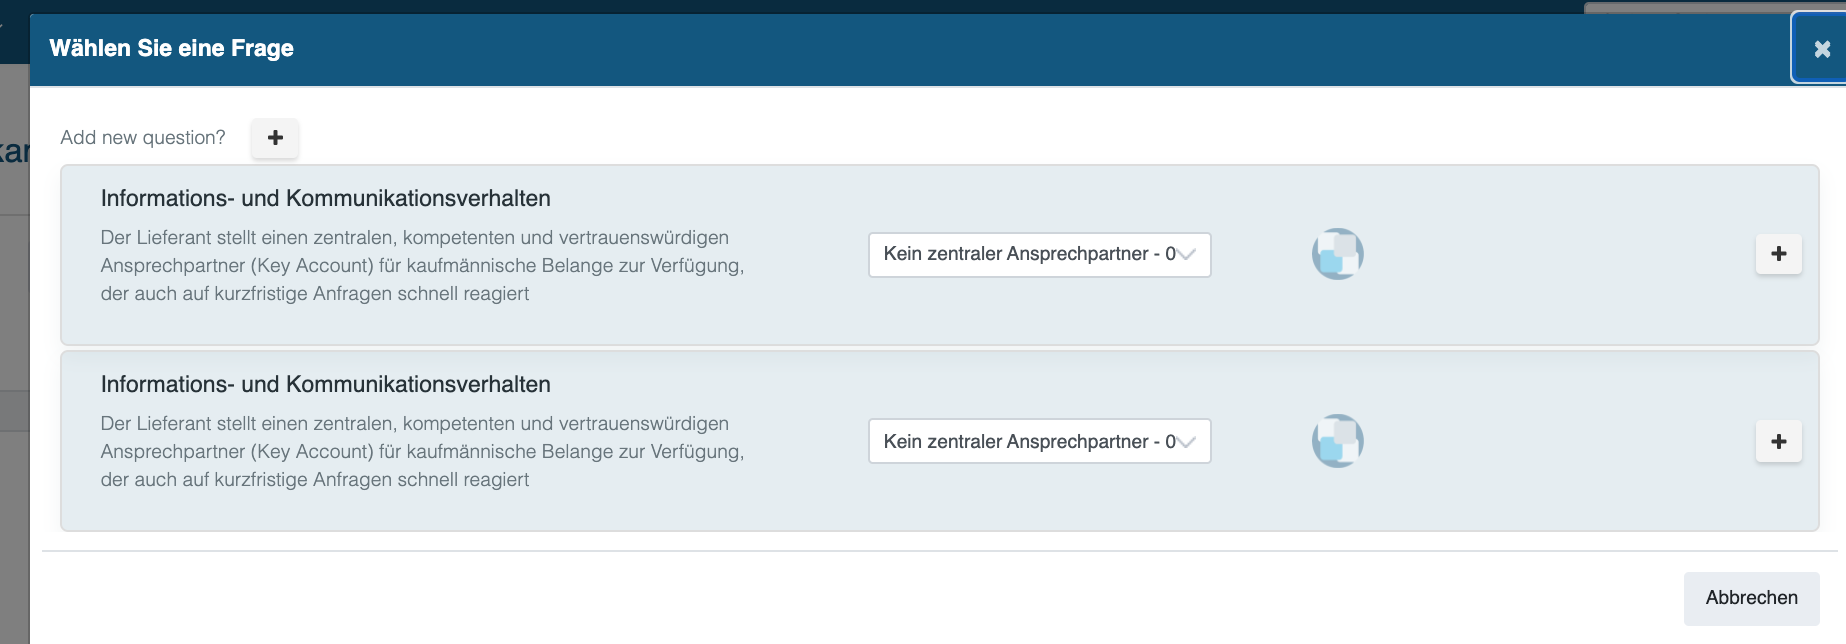Click the plus next to Add new question
Image resolution: width=1846 pixels, height=644 pixels.
pyautogui.click(x=275, y=138)
